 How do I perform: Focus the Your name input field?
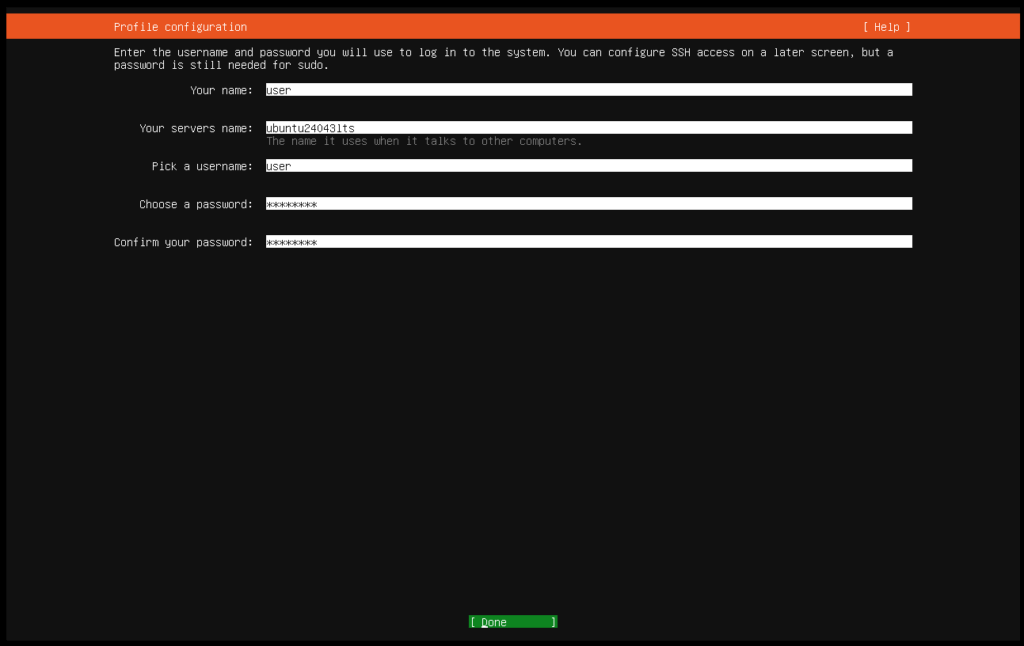pyautogui.click(x=588, y=90)
